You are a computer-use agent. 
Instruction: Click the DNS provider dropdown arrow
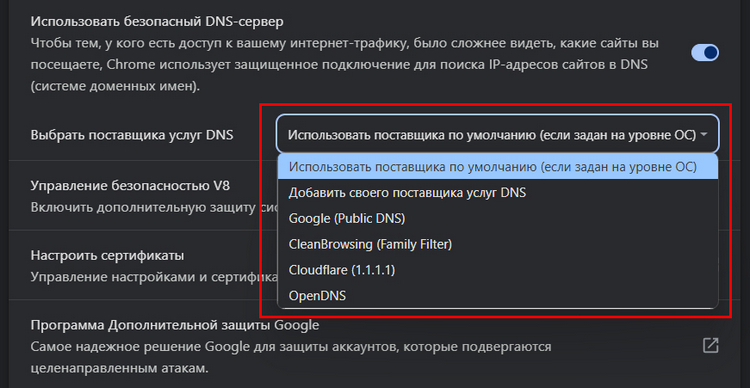(703, 135)
